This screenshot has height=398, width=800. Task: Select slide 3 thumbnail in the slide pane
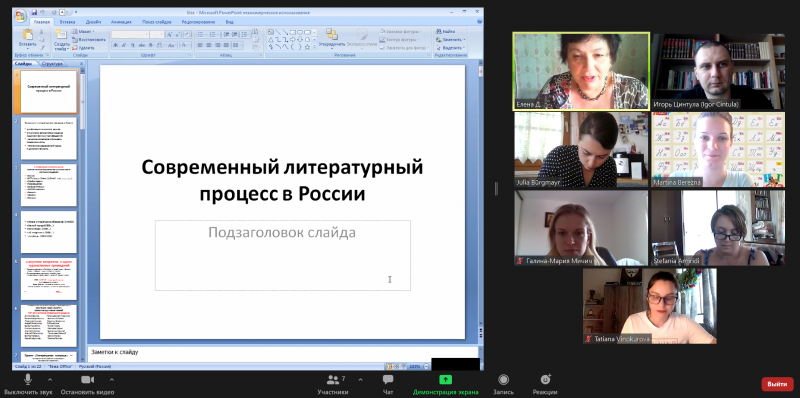48,185
